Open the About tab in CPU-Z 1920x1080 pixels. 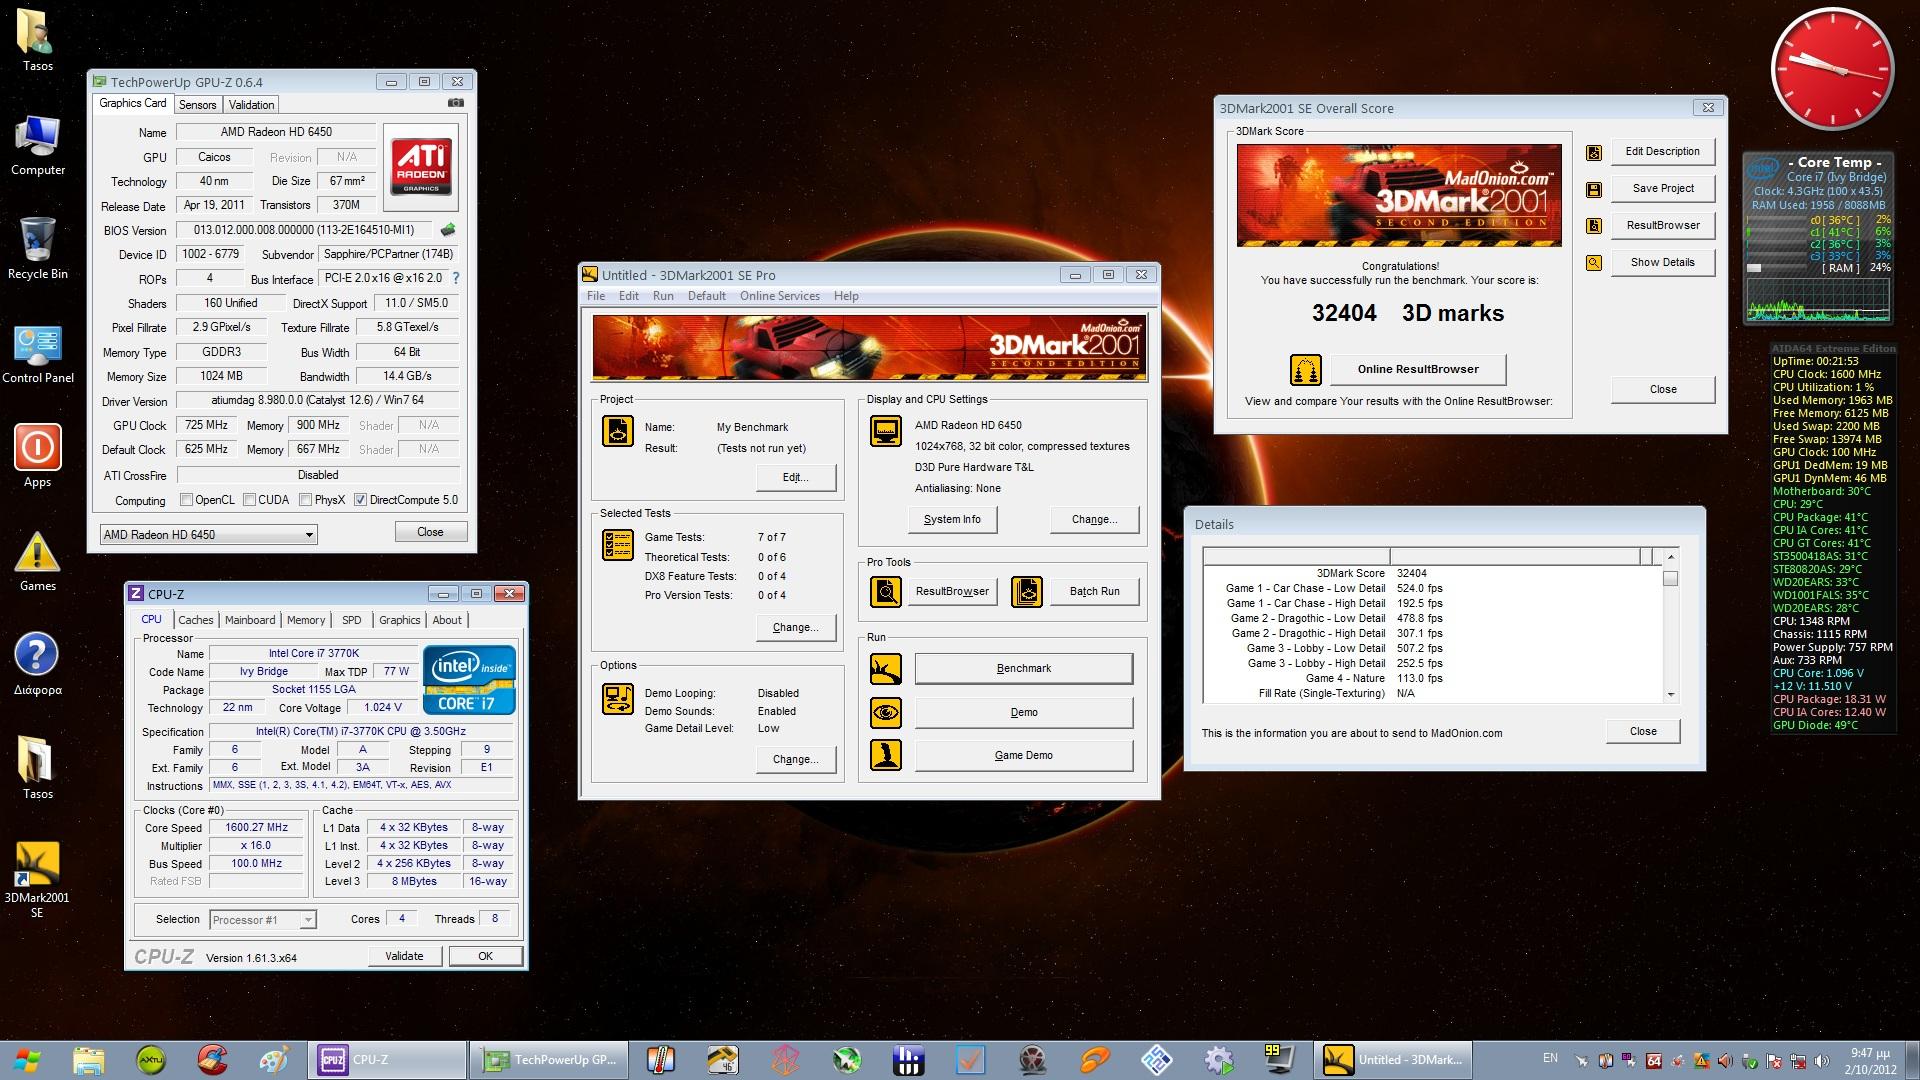point(447,620)
